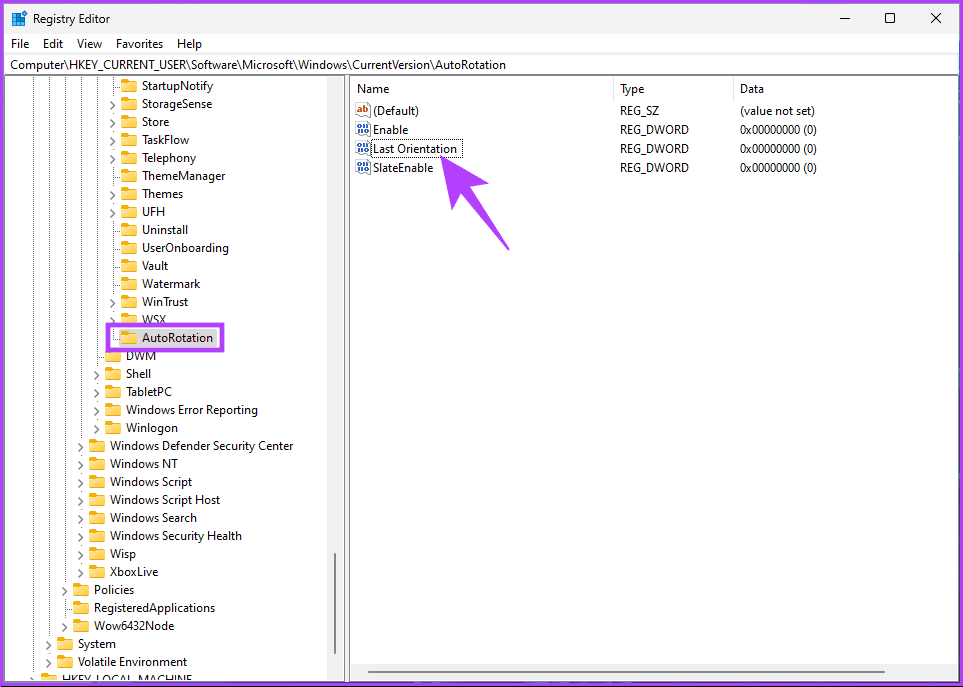Image resolution: width=963 pixels, height=687 pixels.
Task: Click the Last Orientation DWORD value icon
Action: click(363, 149)
